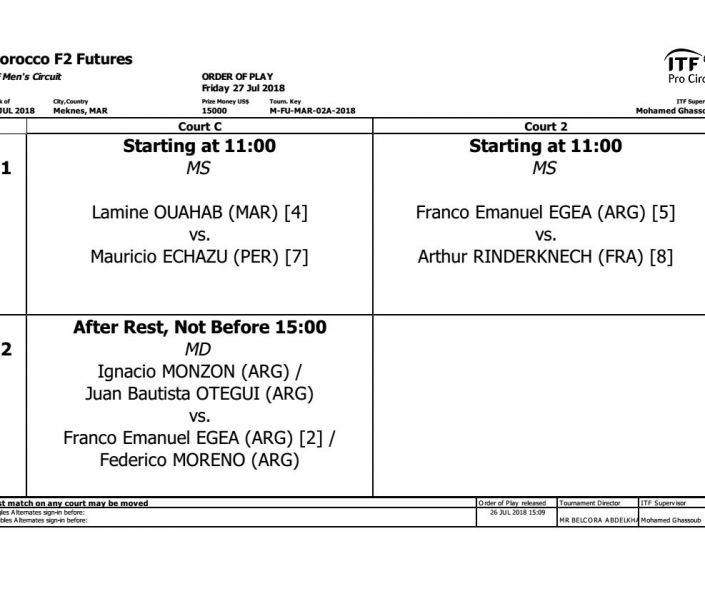
Task: Click the After Rest, Not Before 15:00 heading
Action: pos(200,327)
